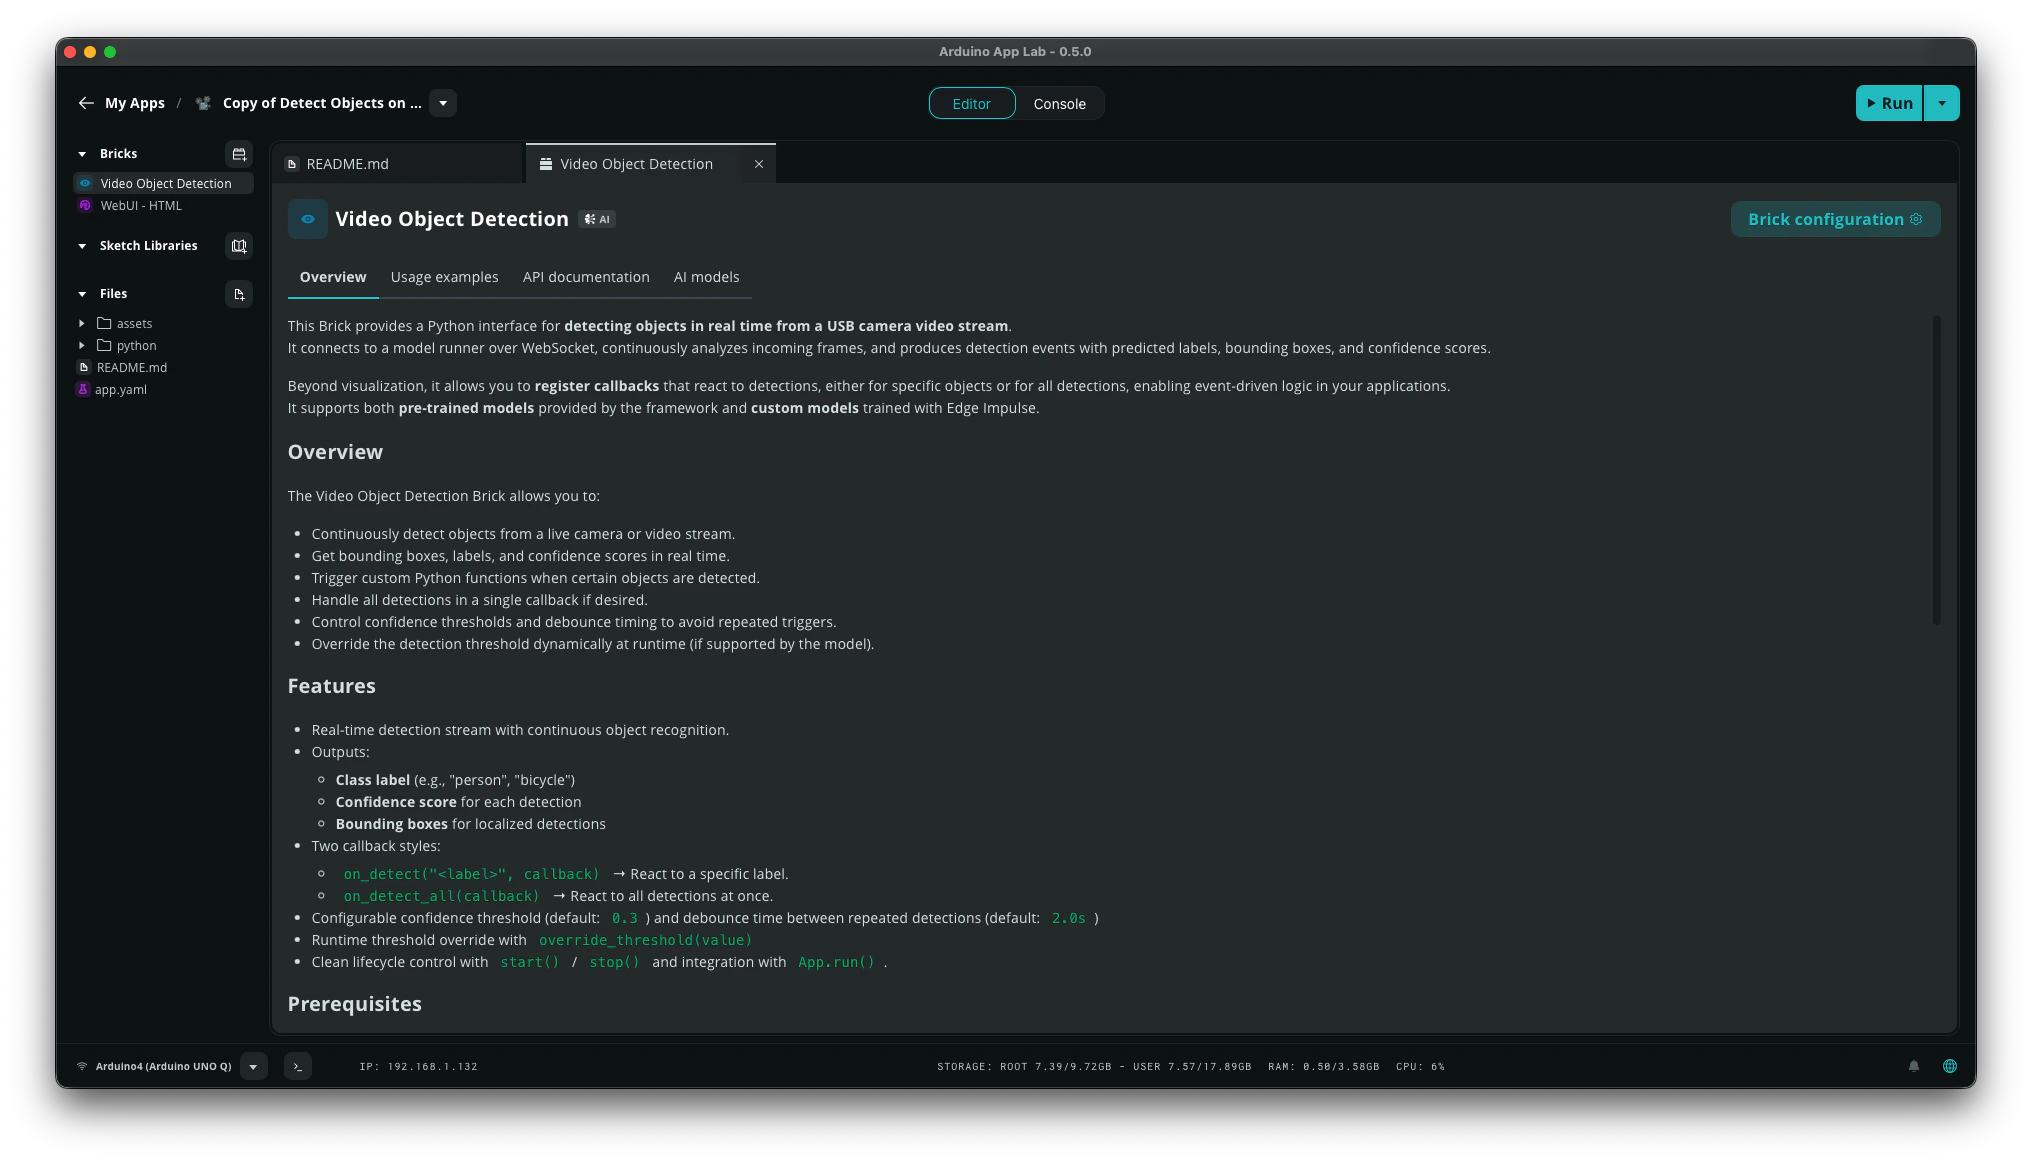Click the back arrow to My Apps

[x=86, y=103]
